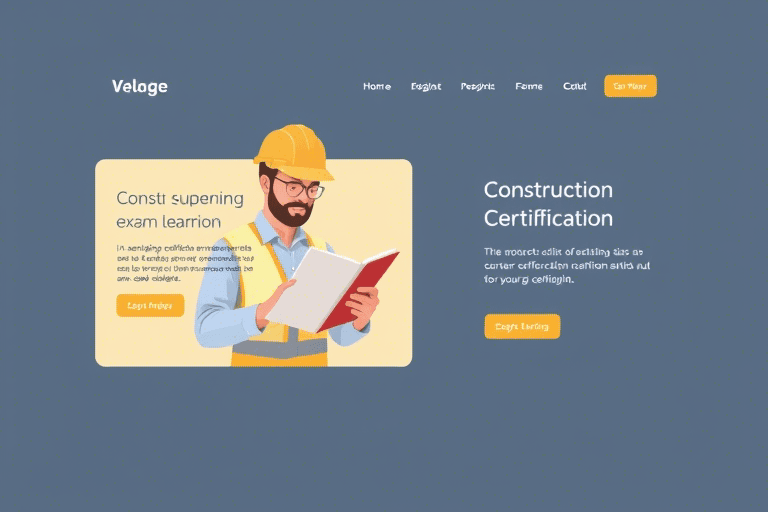Click the paragraph under Construction Certification
Image resolution: width=768 pixels, height=512 pixels.
click(567, 266)
